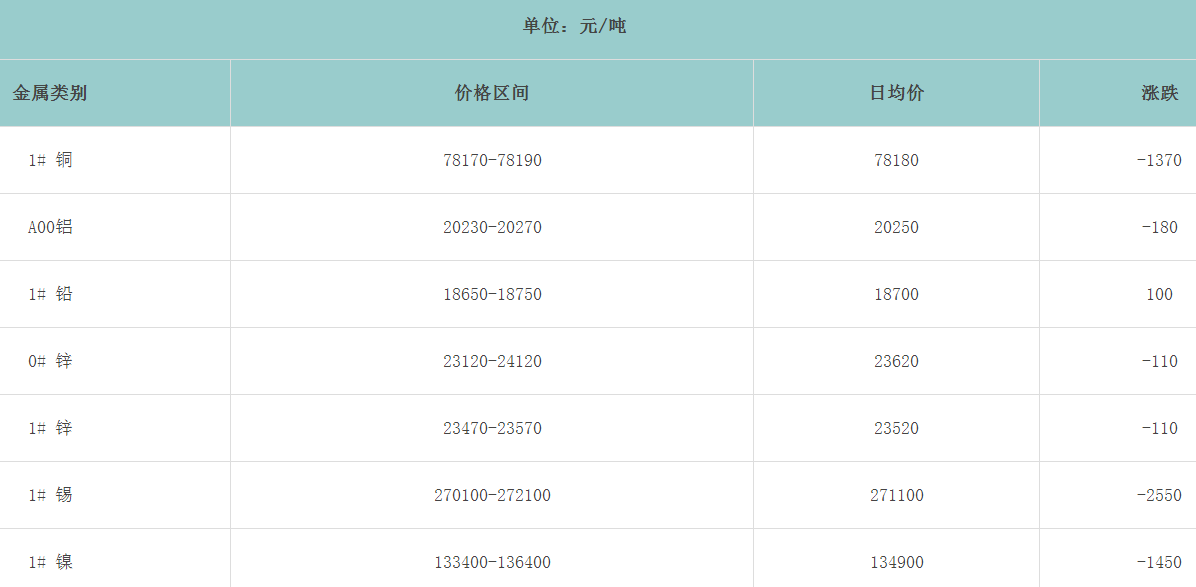Image resolution: width=1196 pixels, height=587 pixels.
Task: Select the tin price range 270100-272100
Action: 492,495
